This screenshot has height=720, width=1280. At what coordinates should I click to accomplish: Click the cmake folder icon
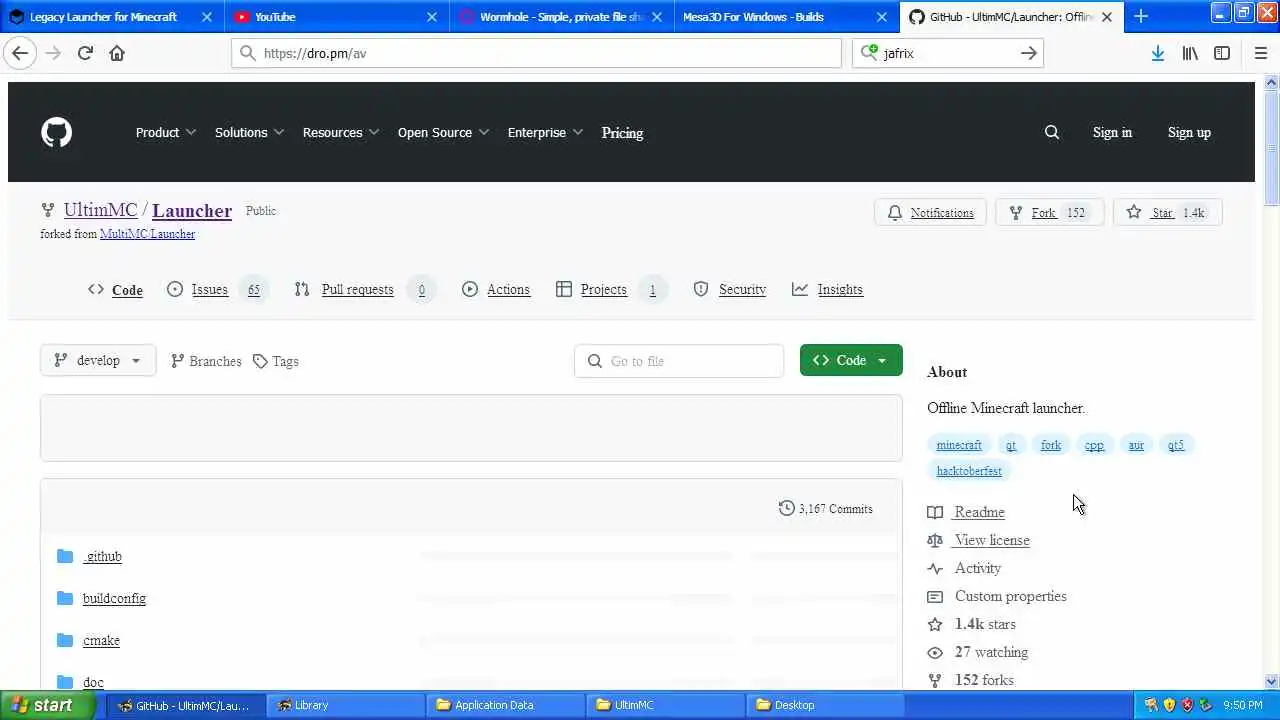click(65, 640)
